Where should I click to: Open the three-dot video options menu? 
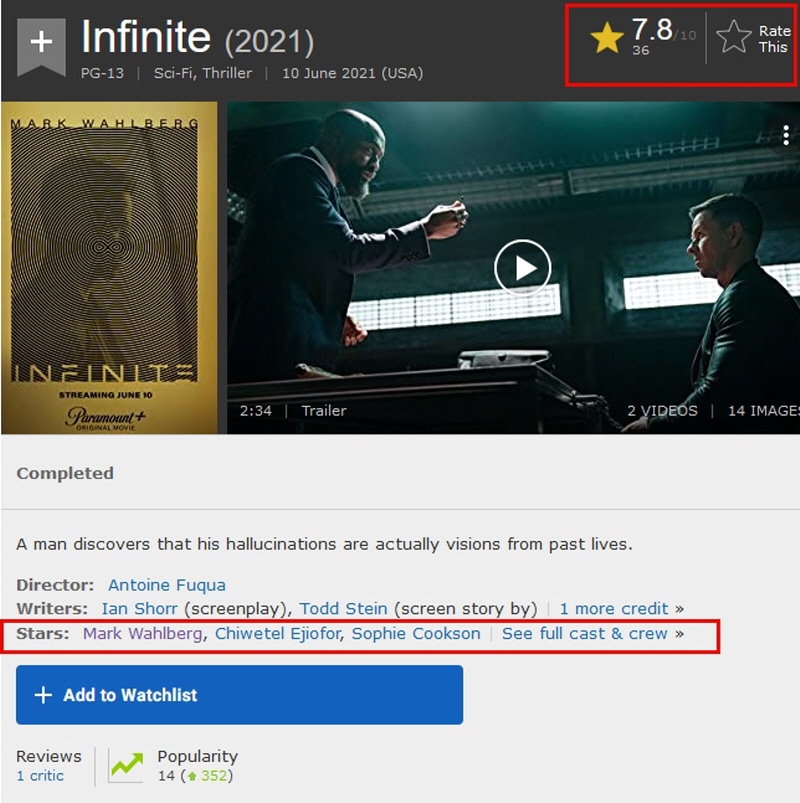tap(786, 135)
